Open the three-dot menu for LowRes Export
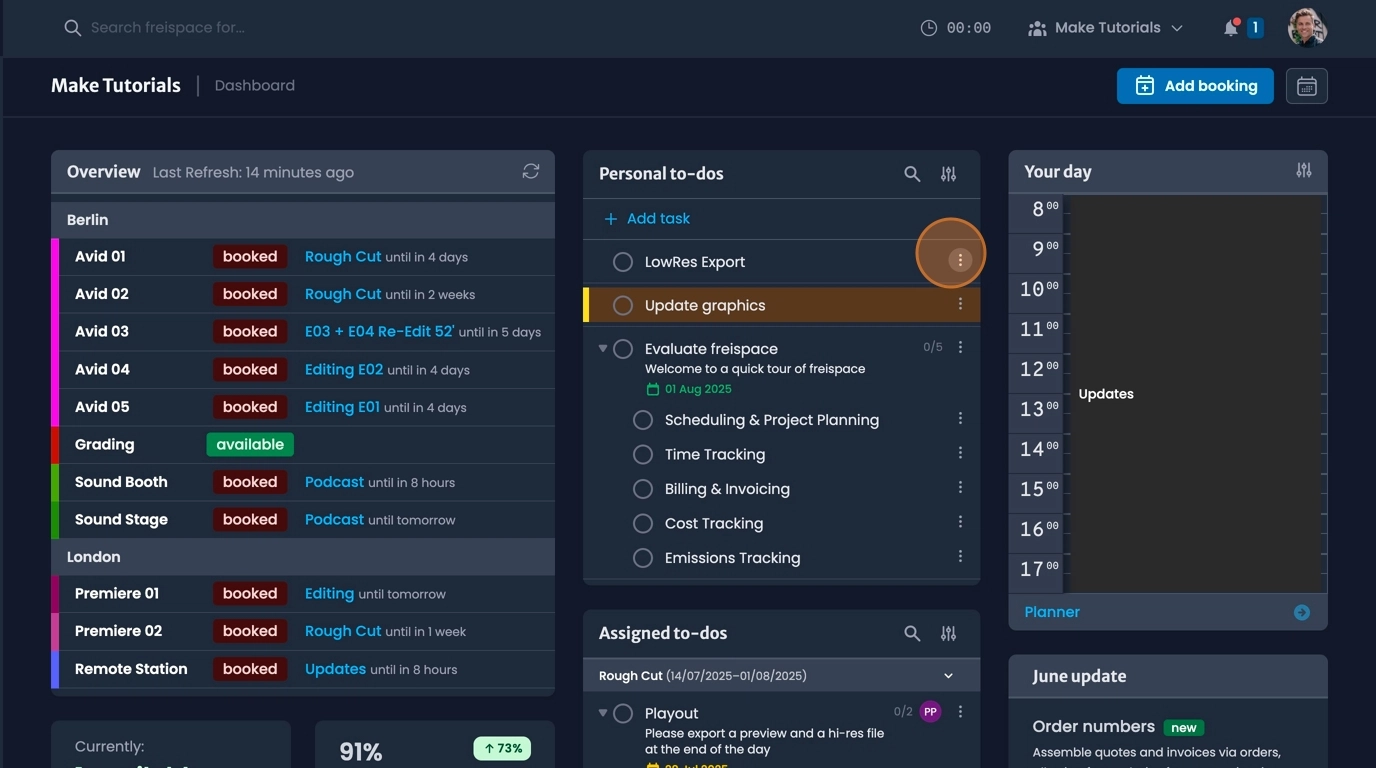 [959, 259]
